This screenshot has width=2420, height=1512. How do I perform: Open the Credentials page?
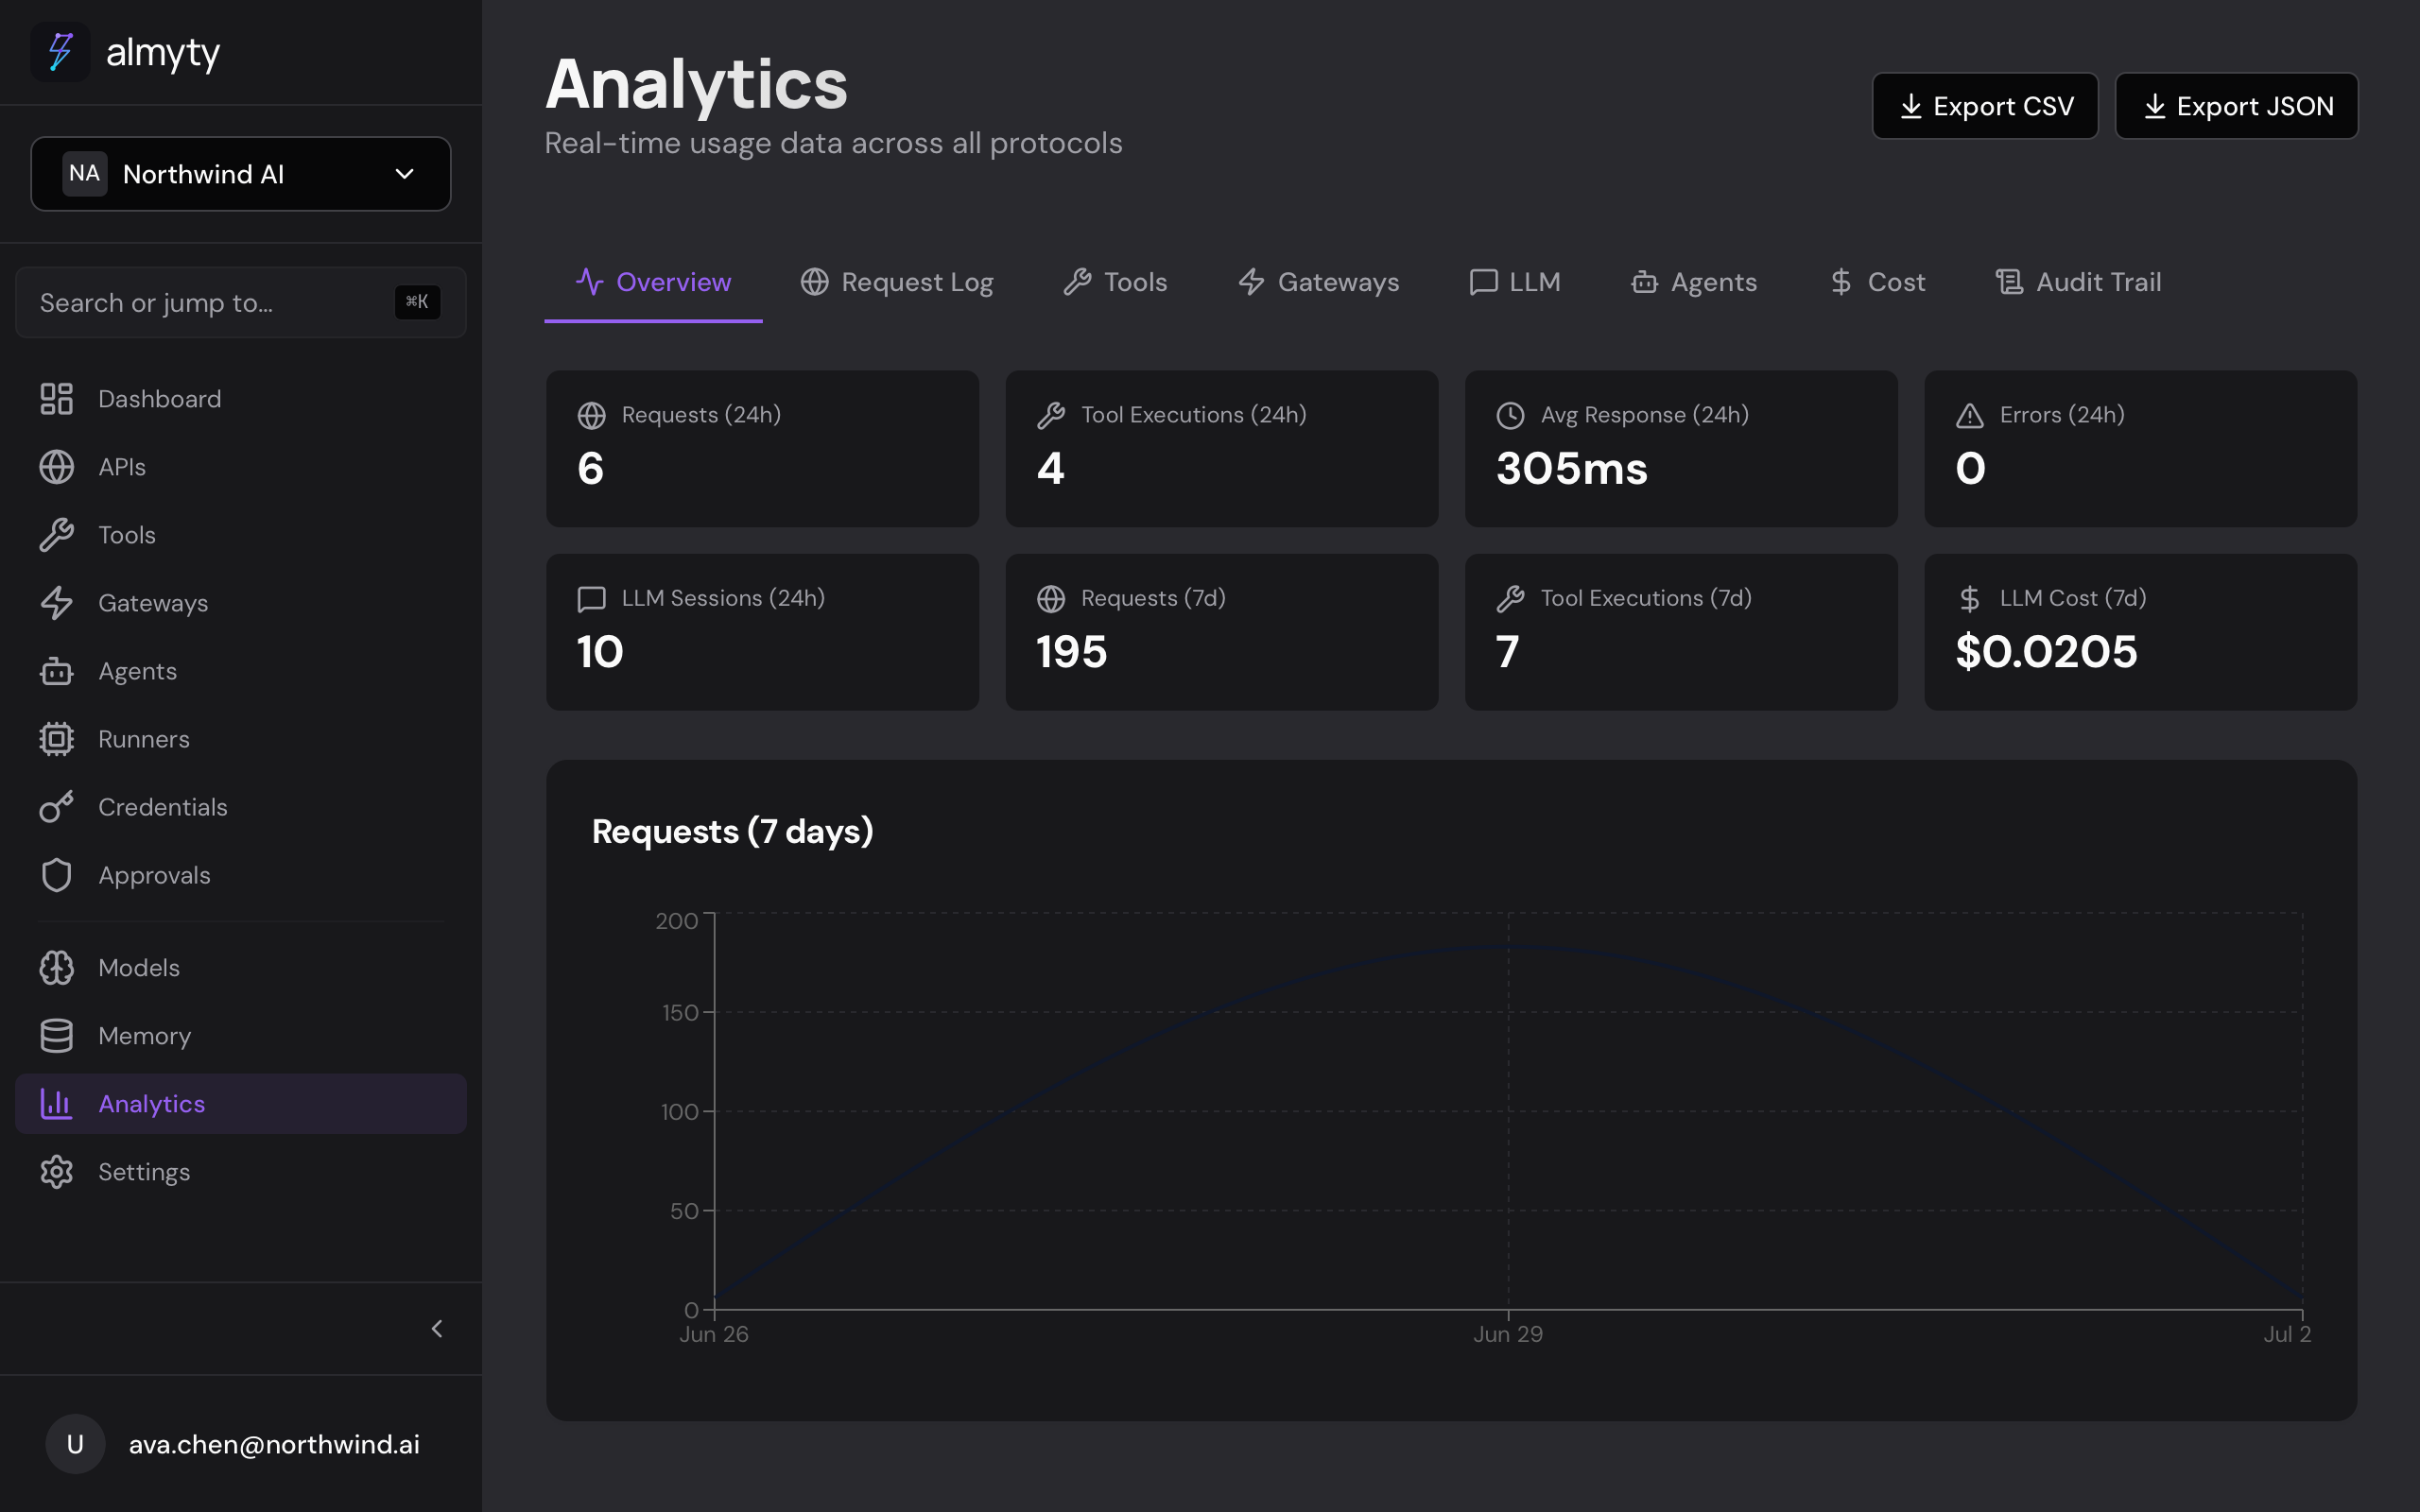tap(241, 807)
